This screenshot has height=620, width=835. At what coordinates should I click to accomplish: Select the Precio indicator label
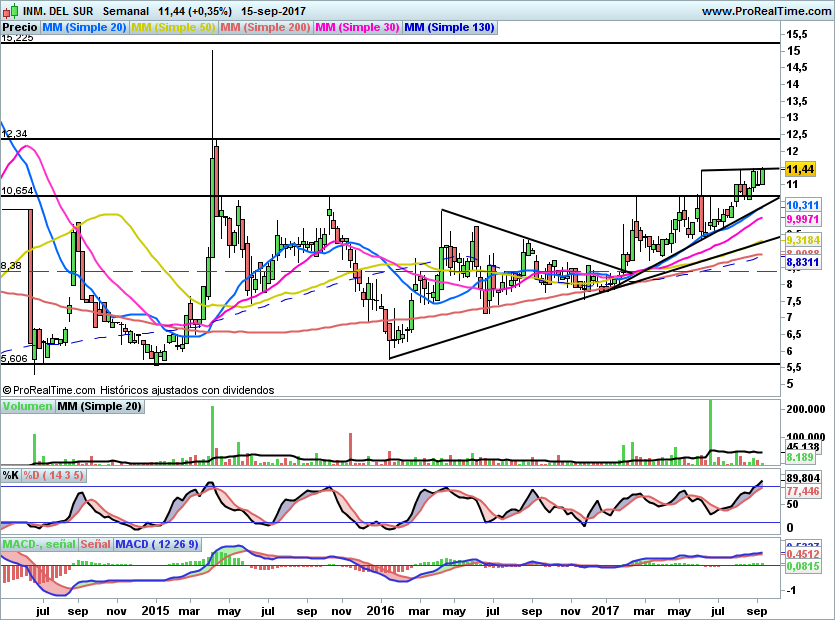click(x=20, y=28)
